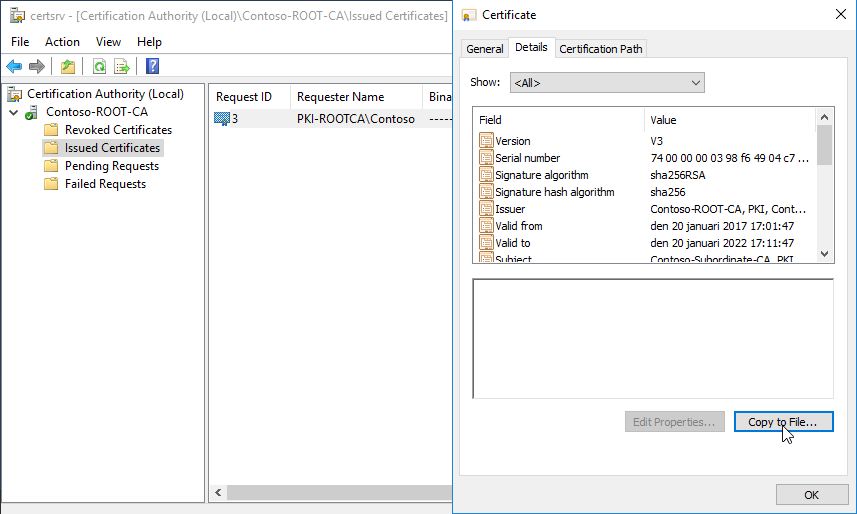Screen dimensions: 857x514
Task: Click the Valid to field icon
Action: coord(486,242)
